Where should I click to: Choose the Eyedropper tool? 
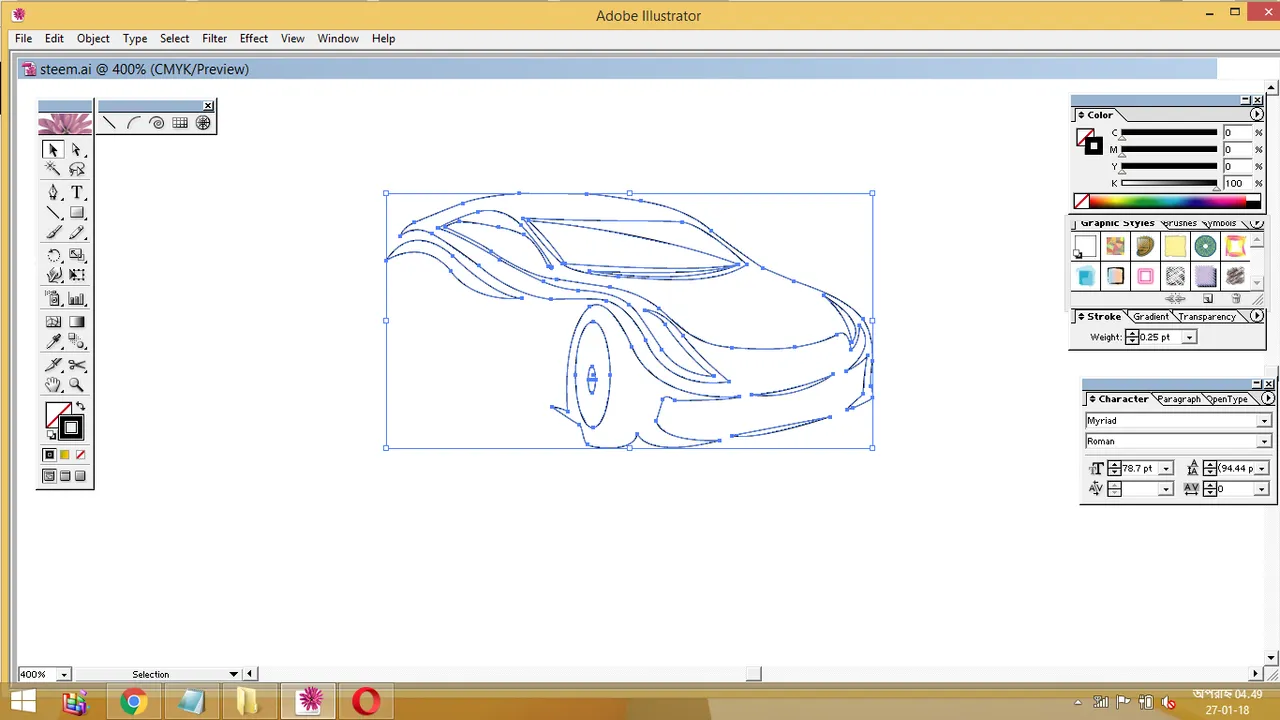pos(53,342)
